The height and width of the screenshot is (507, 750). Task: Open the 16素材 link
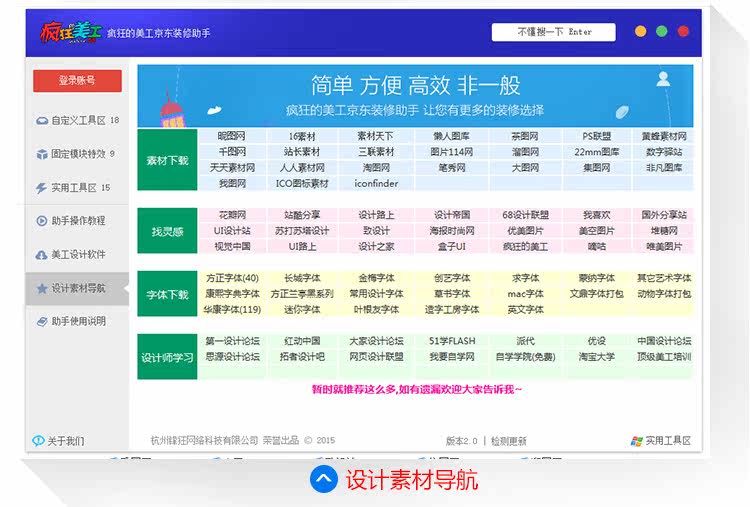[302, 136]
